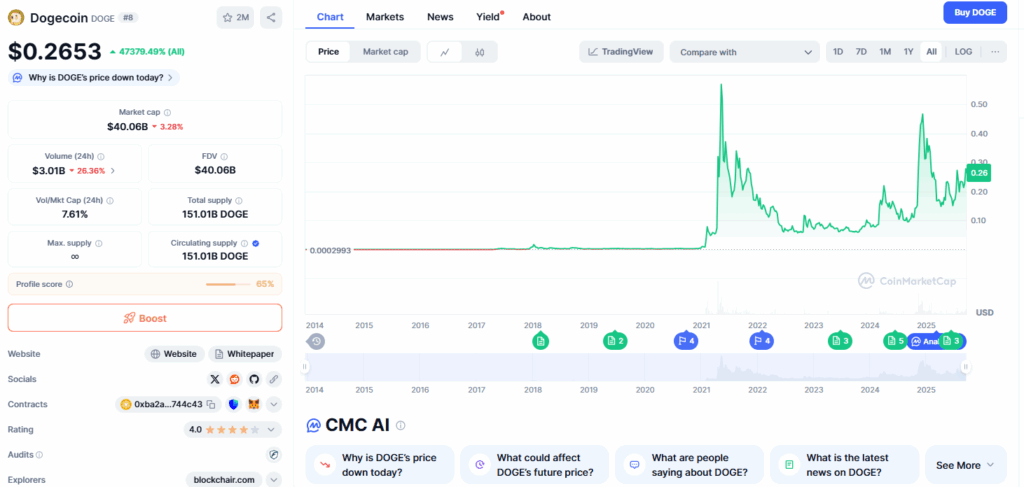Open the Compare with dropdown

(744, 52)
